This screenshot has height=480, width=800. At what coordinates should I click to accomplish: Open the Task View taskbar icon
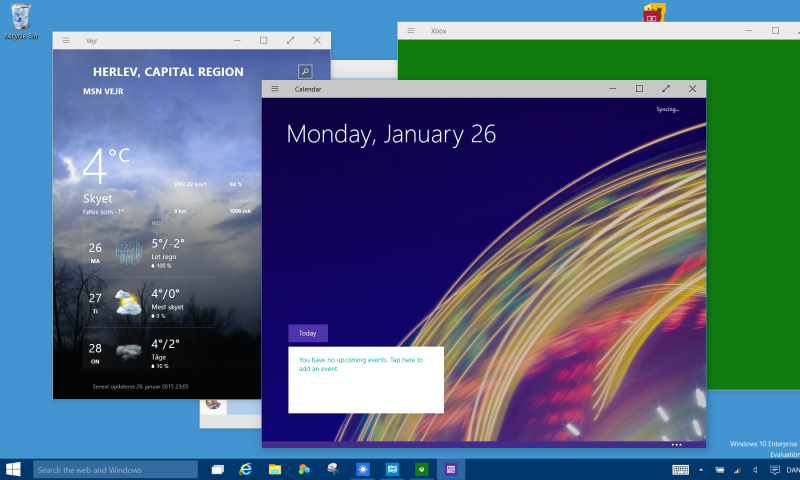click(x=218, y=469)
